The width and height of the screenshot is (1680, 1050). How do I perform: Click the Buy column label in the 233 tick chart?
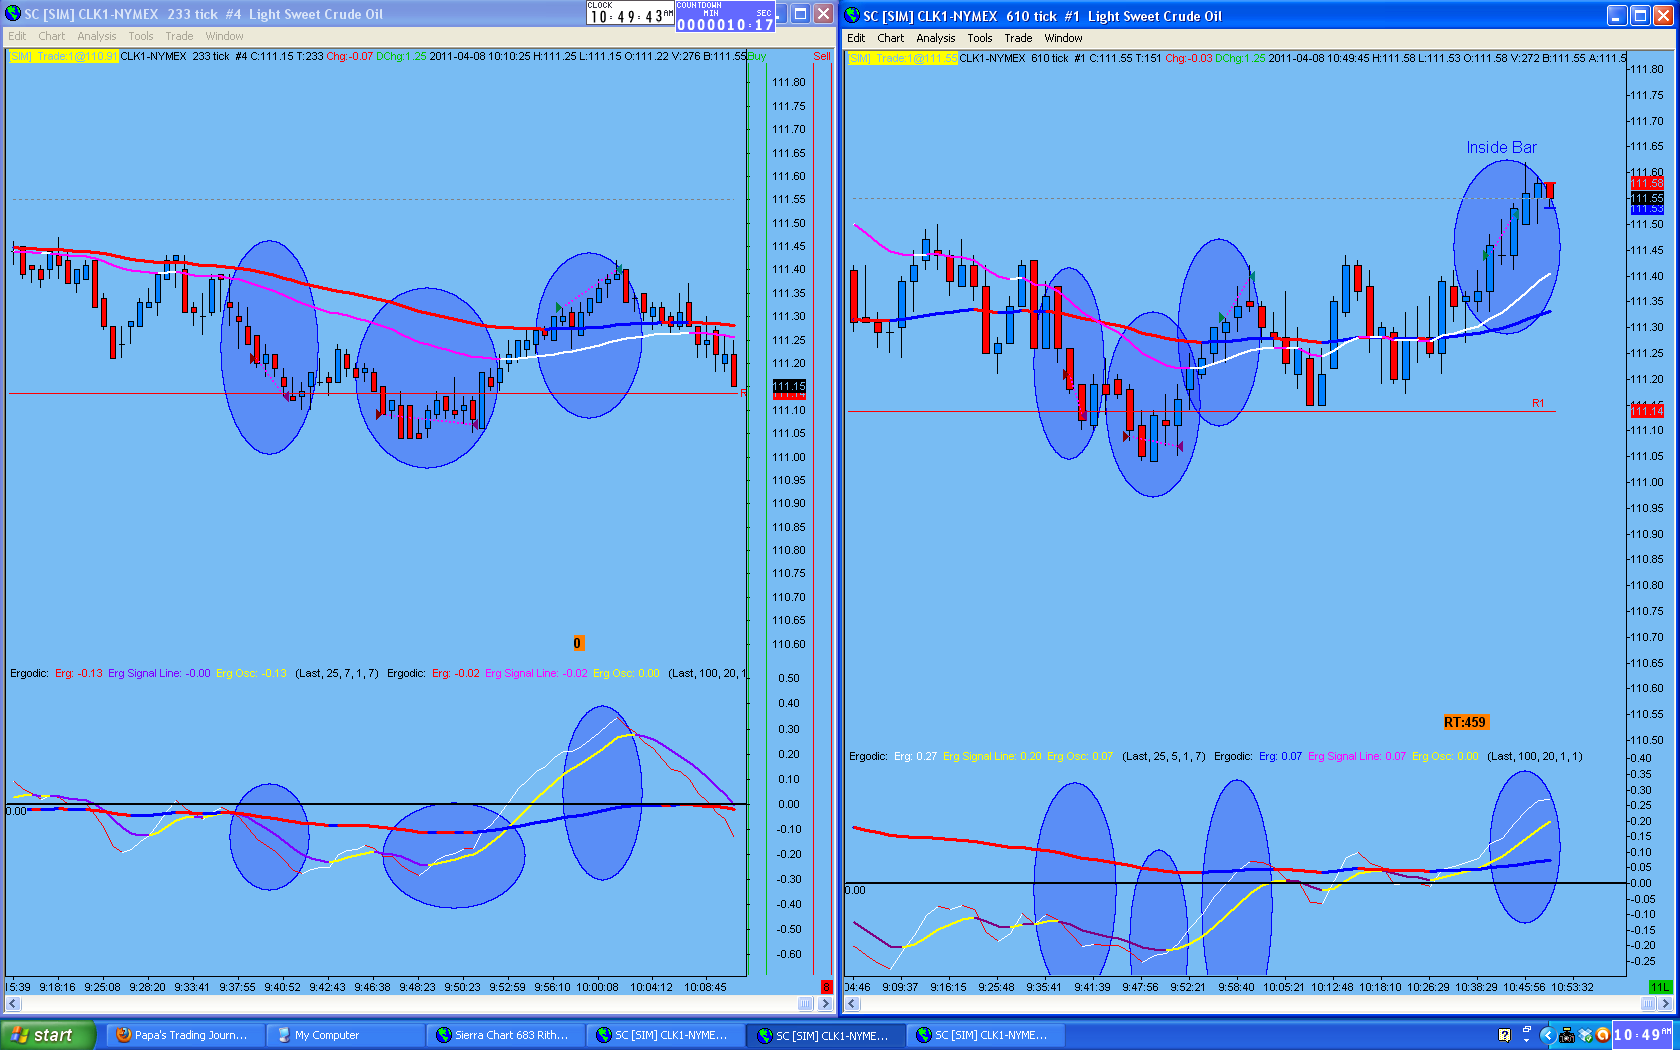(x=757, y=56)
